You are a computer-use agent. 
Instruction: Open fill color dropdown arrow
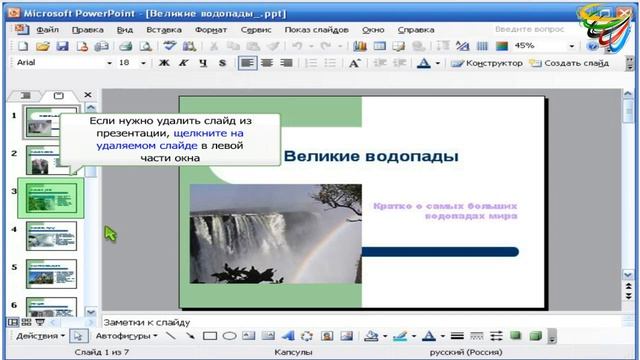(x=385, y=336)
